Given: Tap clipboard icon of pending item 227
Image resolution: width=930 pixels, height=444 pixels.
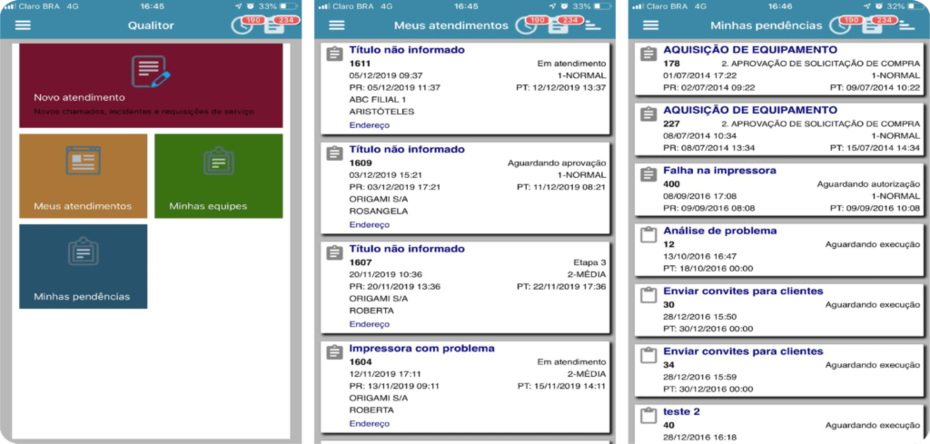Looking at the screenshot, I should 649,114.
